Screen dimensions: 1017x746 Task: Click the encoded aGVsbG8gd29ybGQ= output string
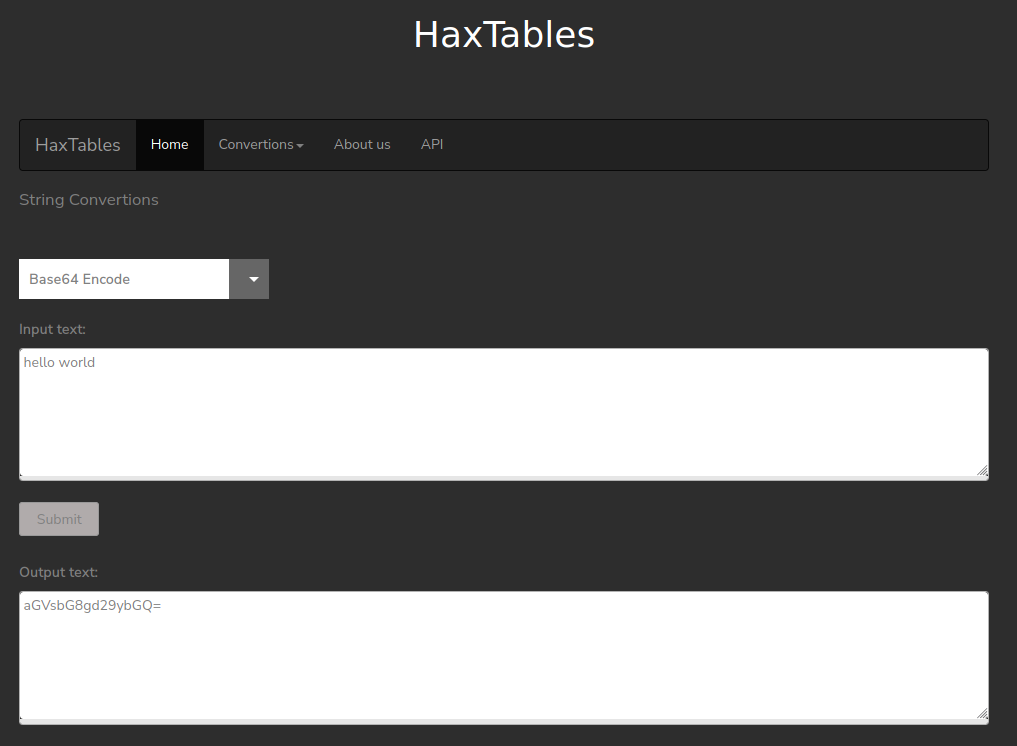click(93, 605)
